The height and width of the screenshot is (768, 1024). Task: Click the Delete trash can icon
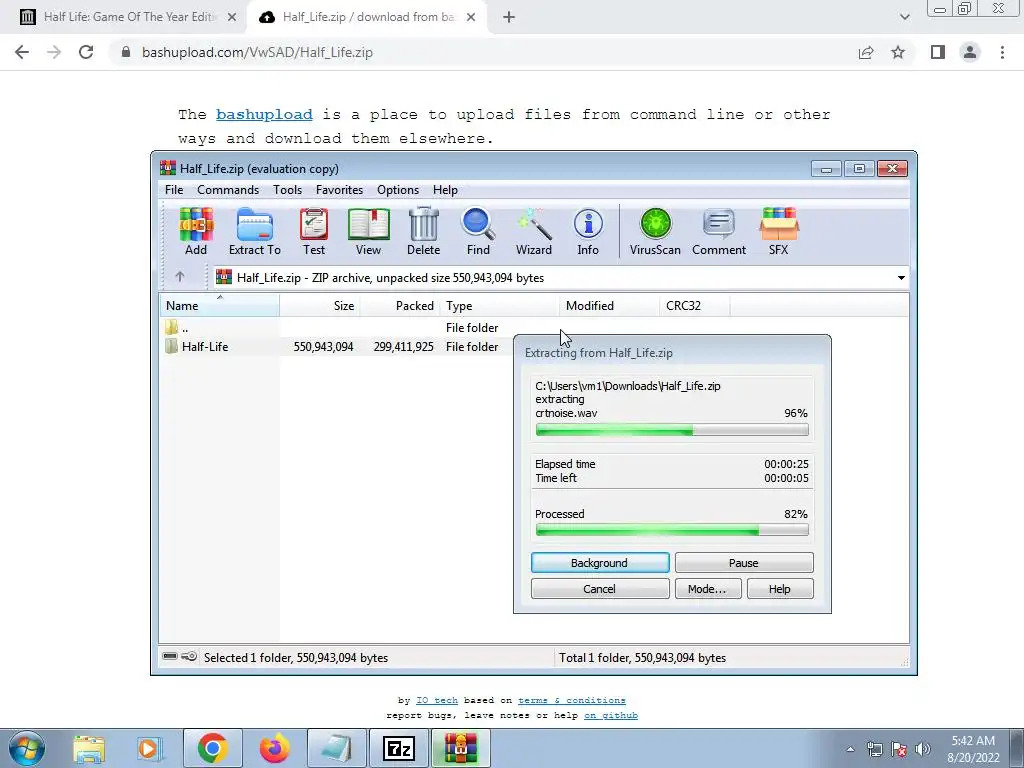[423, 232]
